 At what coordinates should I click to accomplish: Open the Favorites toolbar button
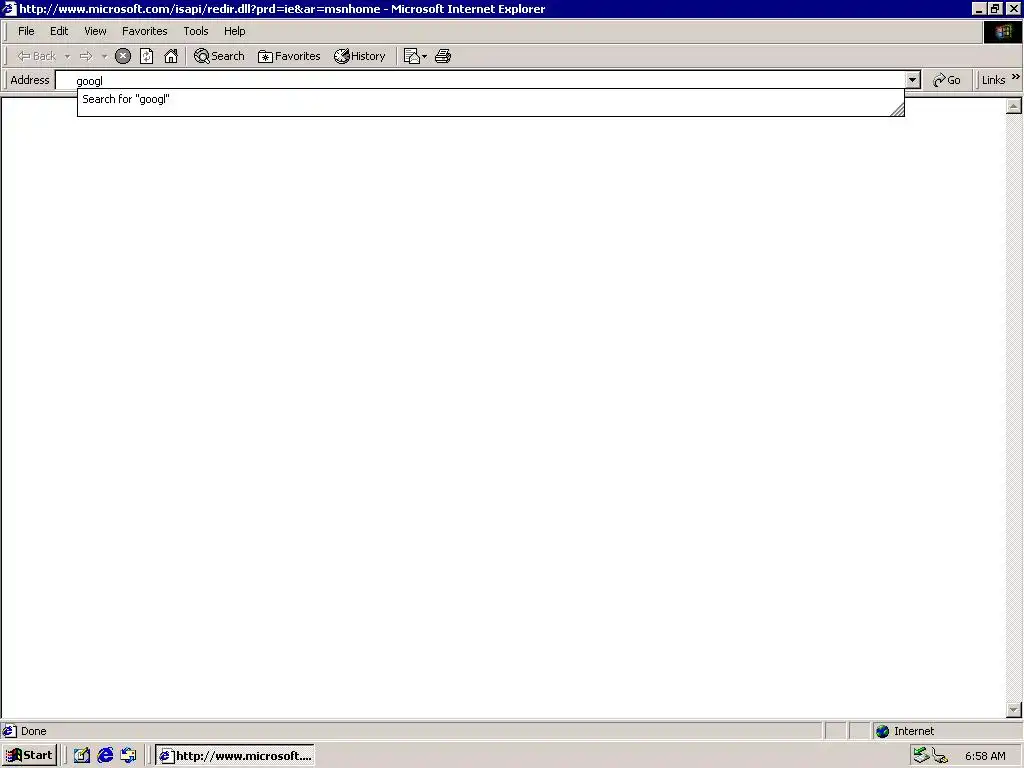pyautogui.click(x=289, y=56)
